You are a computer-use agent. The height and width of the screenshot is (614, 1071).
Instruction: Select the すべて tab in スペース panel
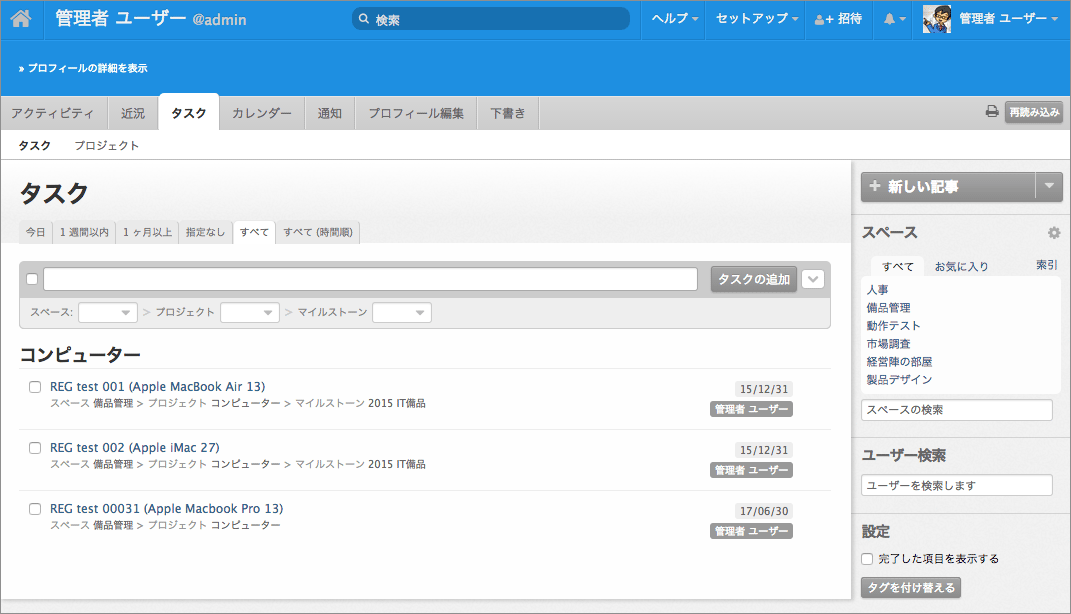(898, 266)
